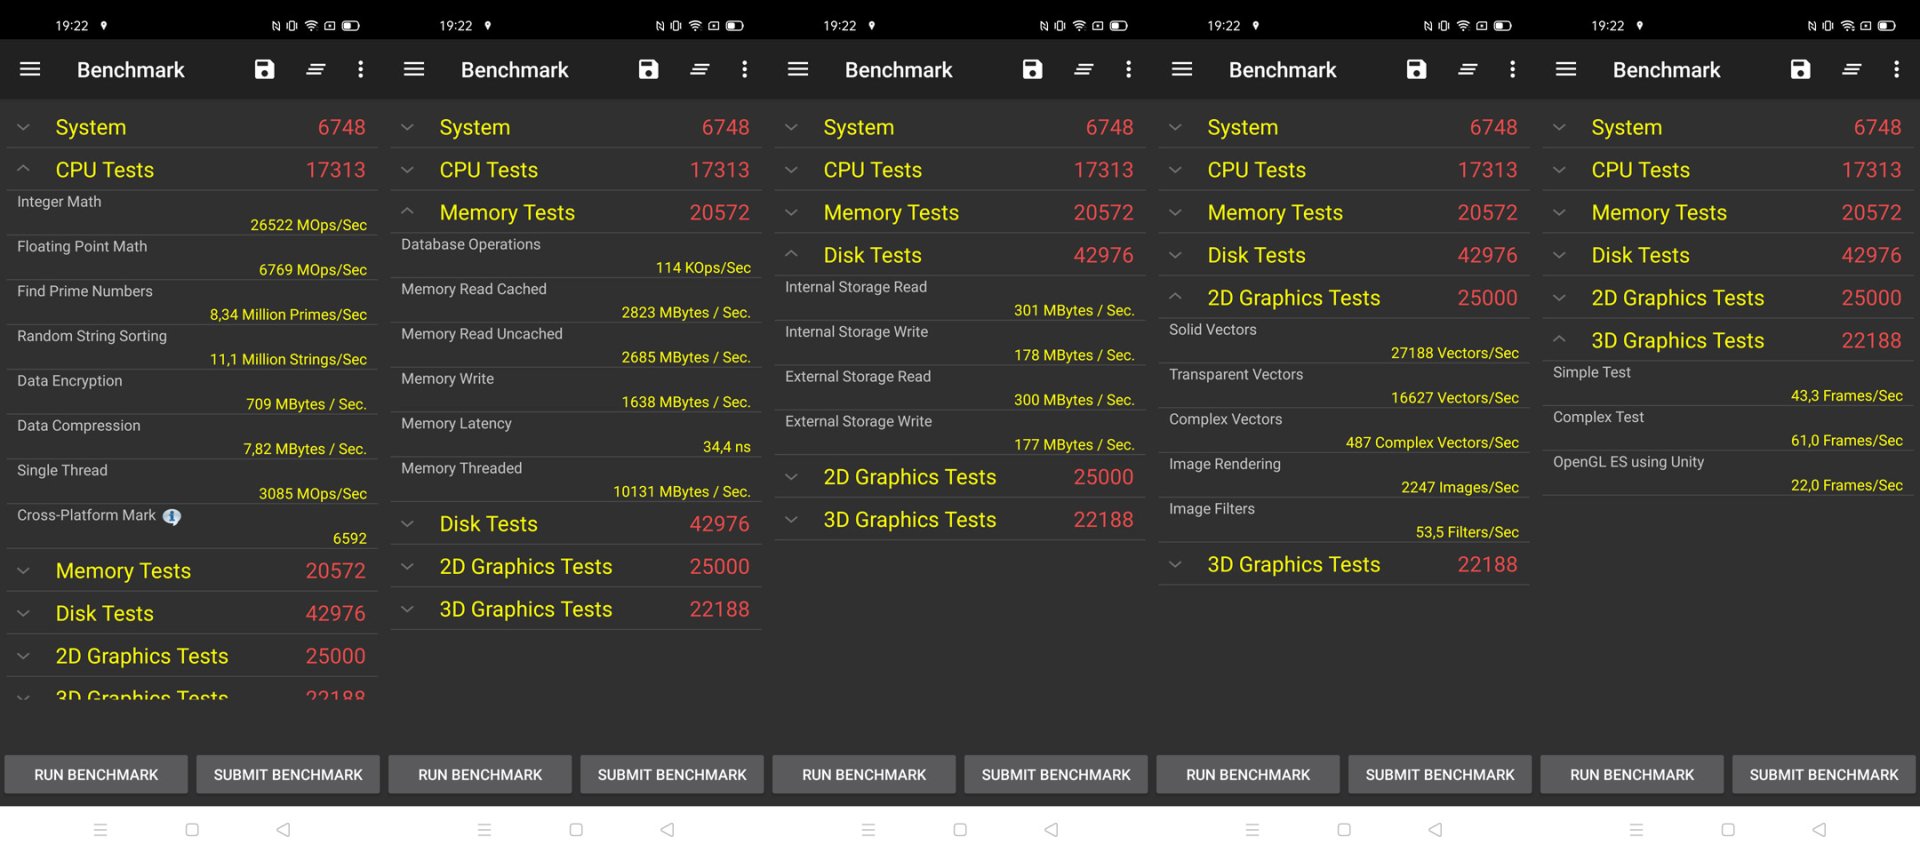Viewport: 1920px width, 853px height.
Task: Tap sort icon on fourth phone screen
Action: point(1468,69)
